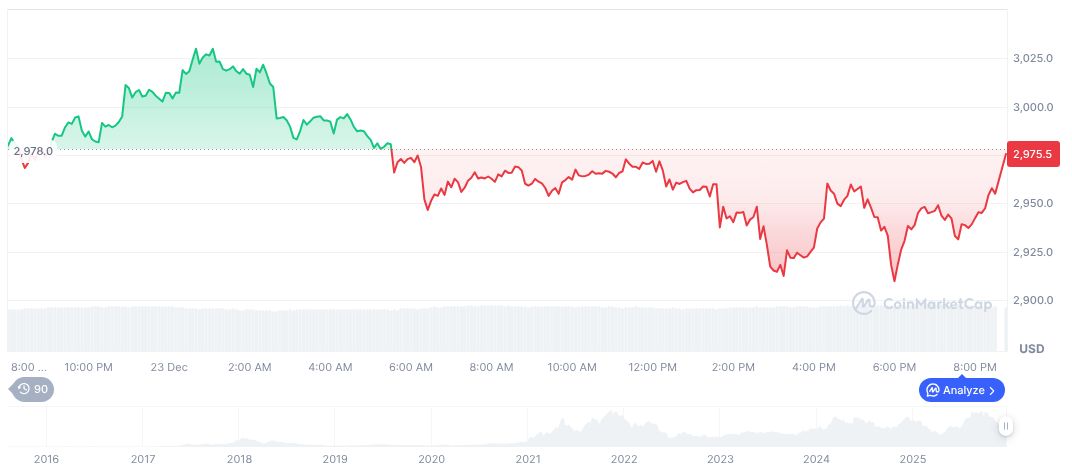
Task: Expand the Analyze chevron arrow
Action: pos(993,390)
